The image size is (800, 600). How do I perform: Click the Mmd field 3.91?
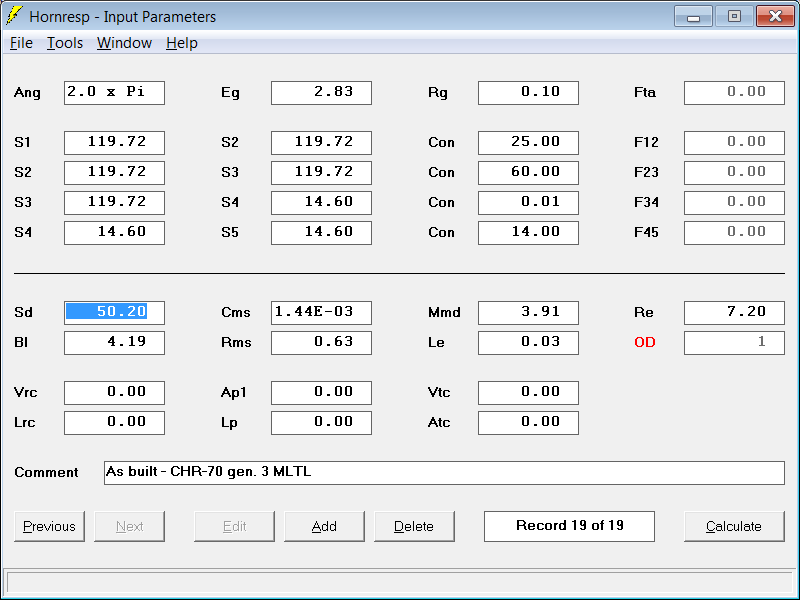[528, 313]
